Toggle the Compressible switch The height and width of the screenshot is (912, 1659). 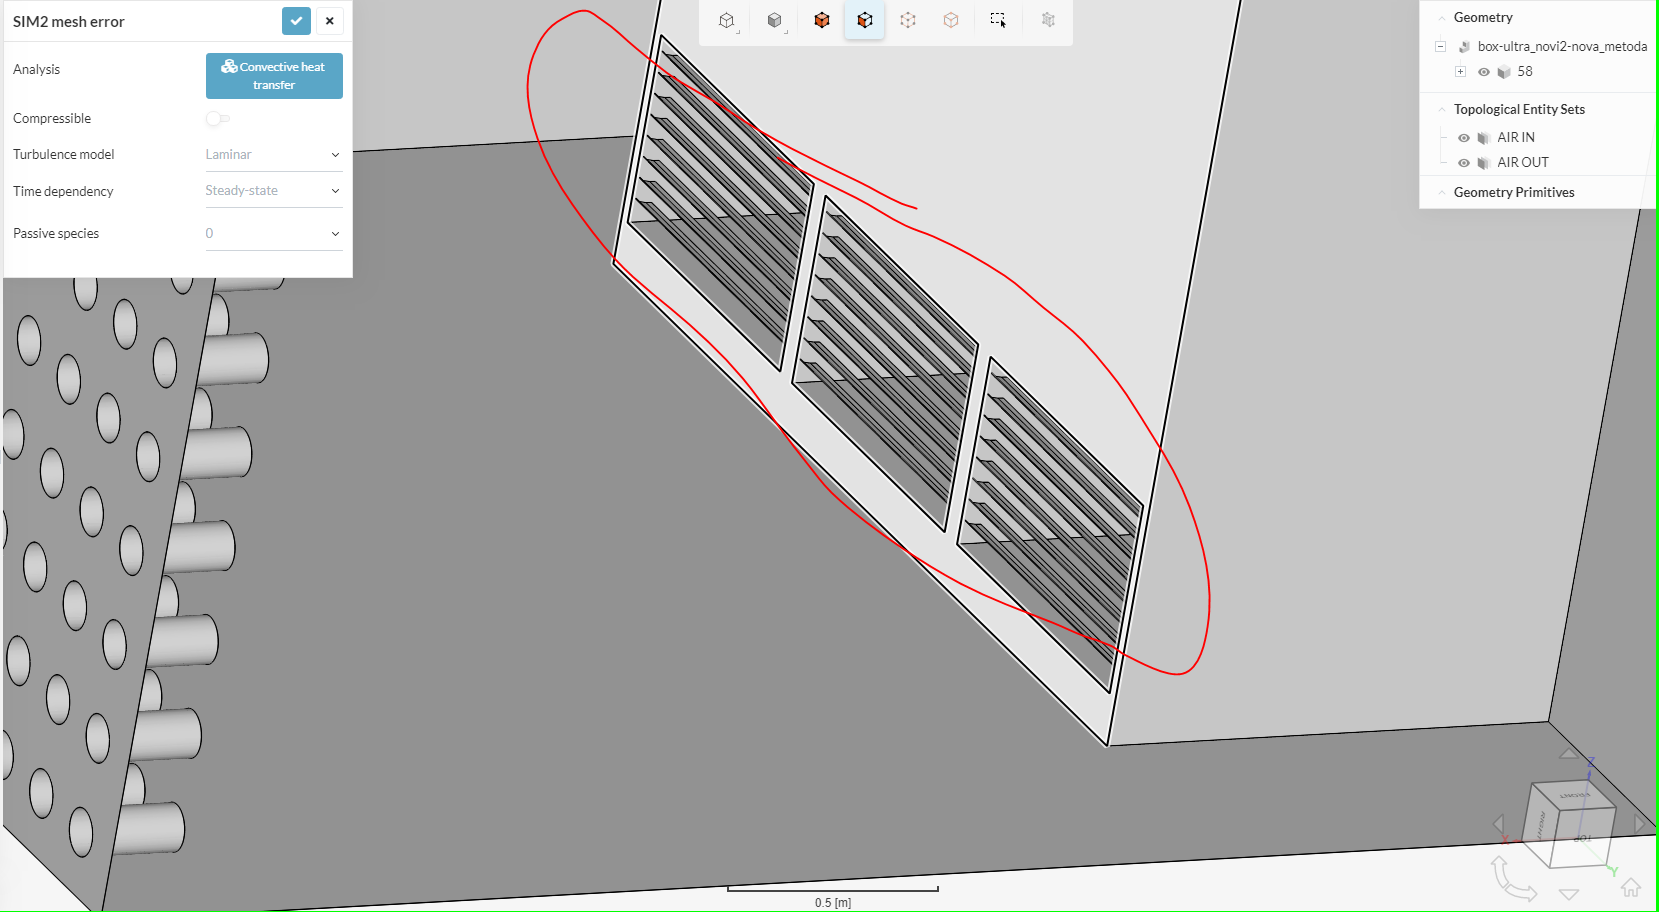point(218,119)
